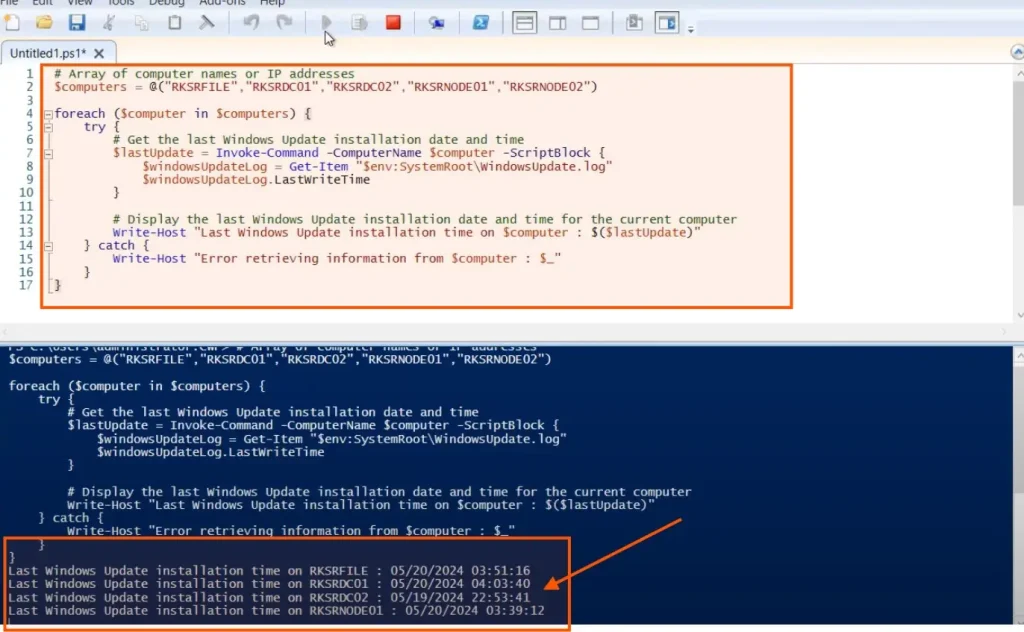Click console output line for RKSRDC02
Image resolution: width=1024 pixels, height=632 pixels.
pyautogui.click(x=269, y=597)
